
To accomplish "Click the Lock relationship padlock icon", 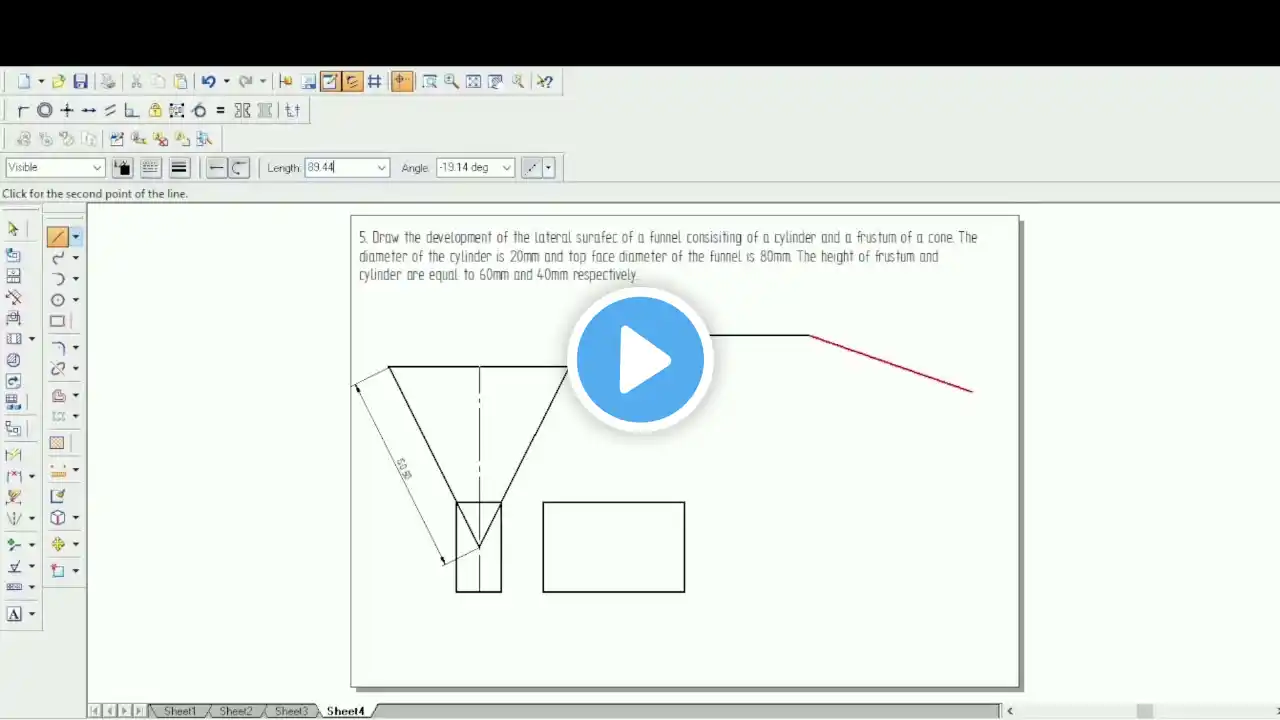I will 155,111.
